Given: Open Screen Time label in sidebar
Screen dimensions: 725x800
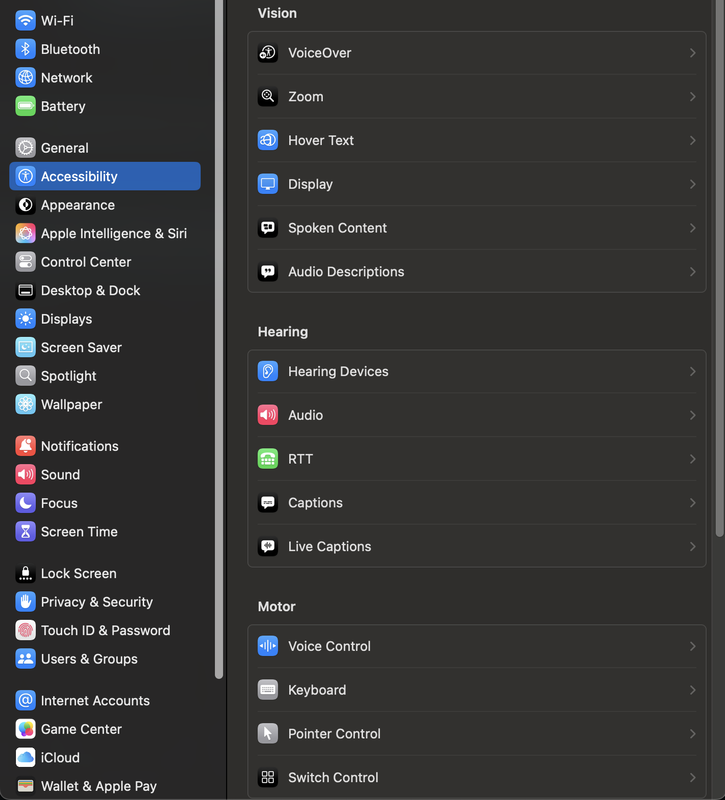Looking at the screenshot, I should point(79,532).
